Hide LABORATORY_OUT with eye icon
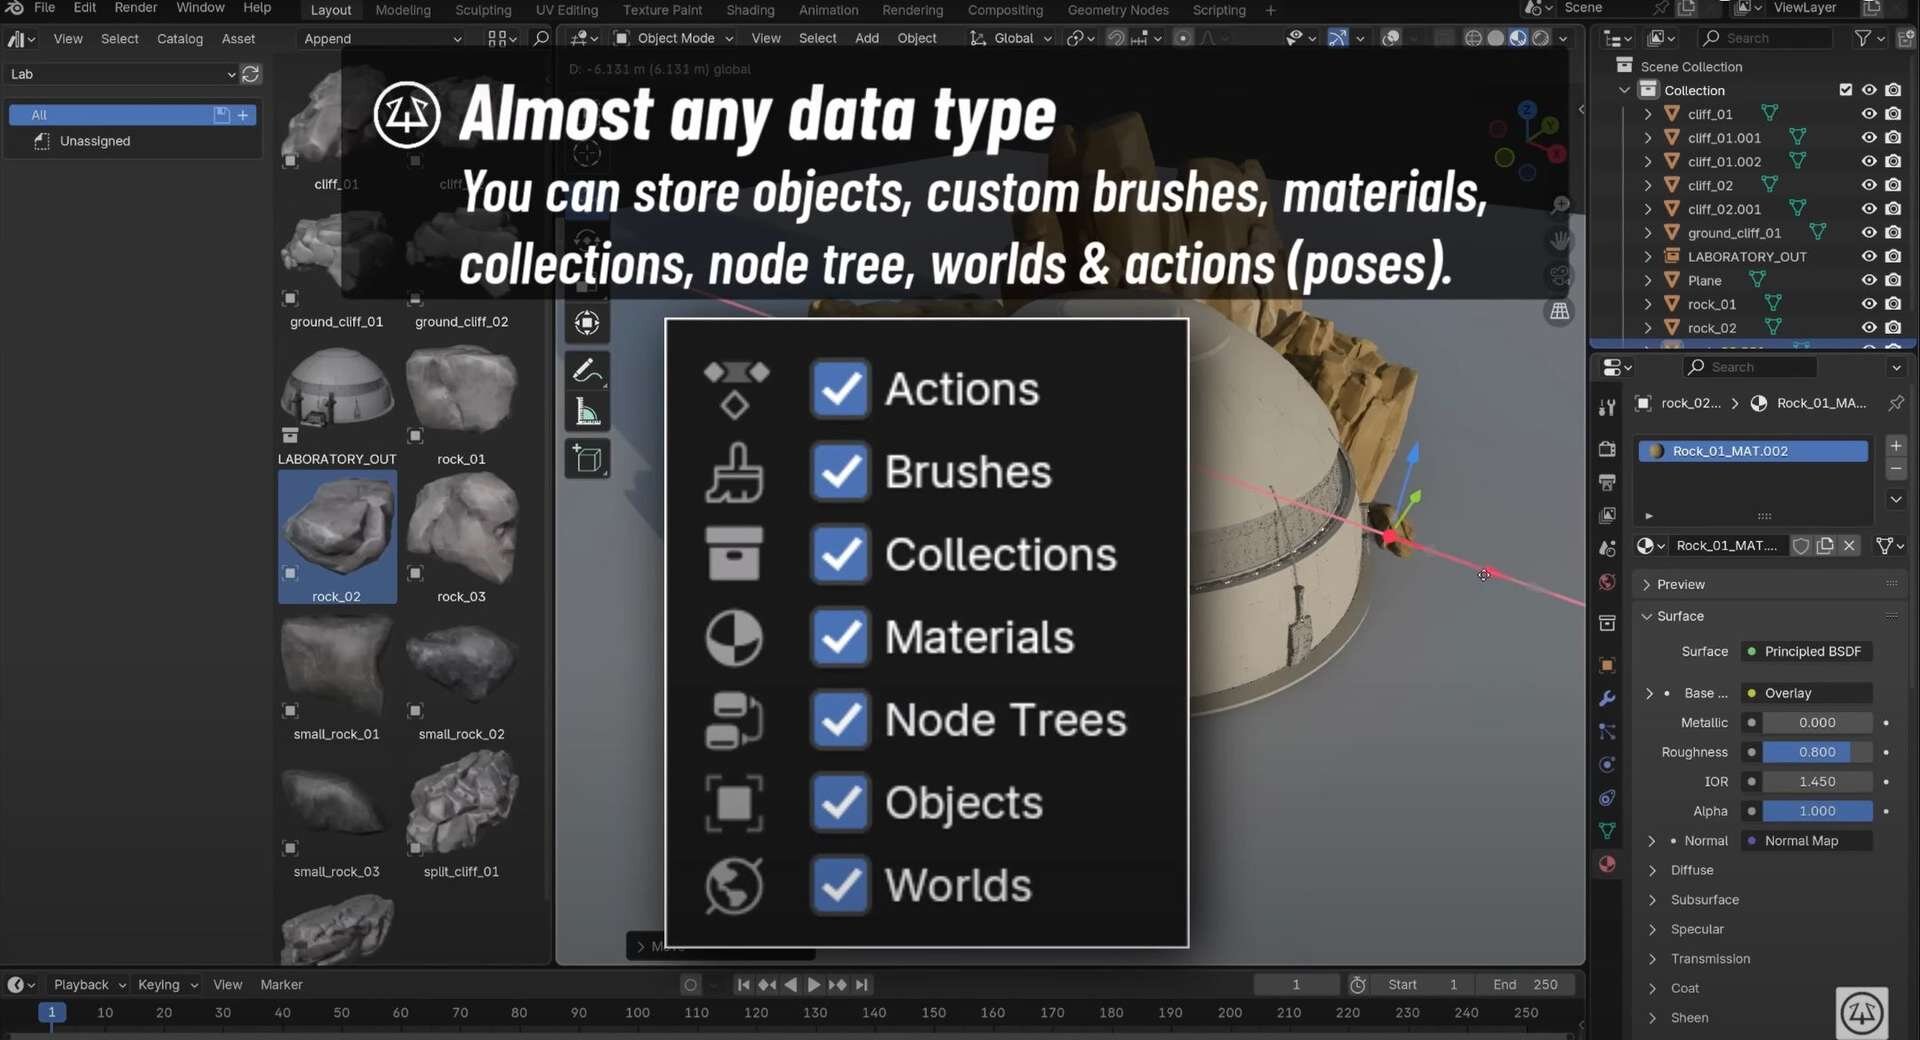Image resolution: width=1920 pixels, height=1040 pixels. coord(1868,257)
